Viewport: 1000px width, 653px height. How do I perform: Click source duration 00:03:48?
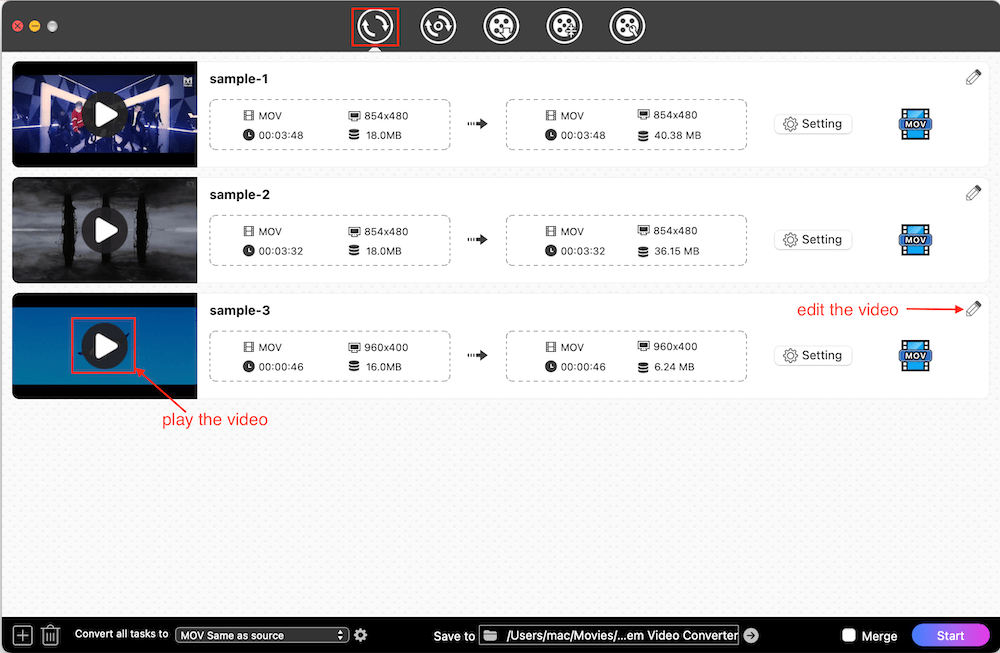pos(281,135)
